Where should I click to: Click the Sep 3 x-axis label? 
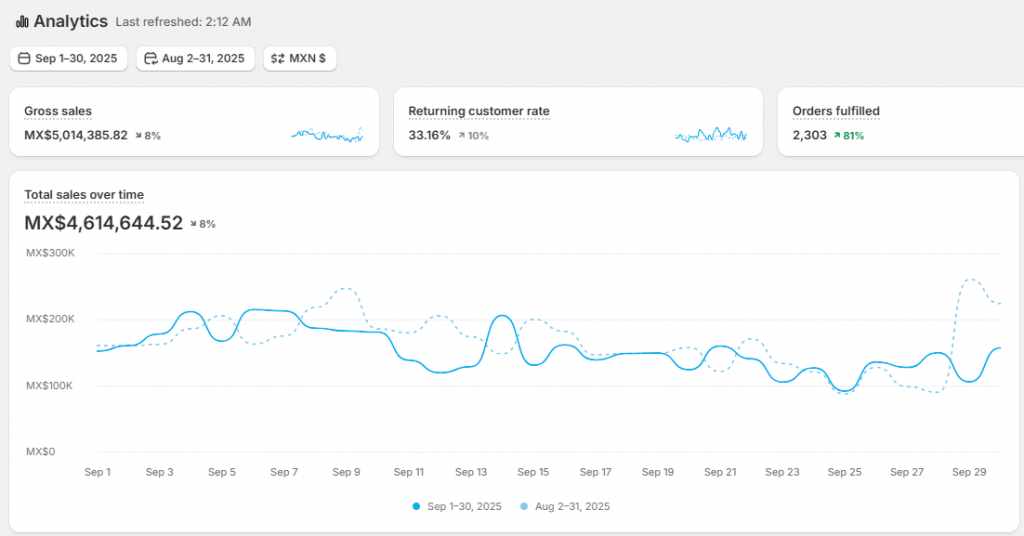pos(159,472)
